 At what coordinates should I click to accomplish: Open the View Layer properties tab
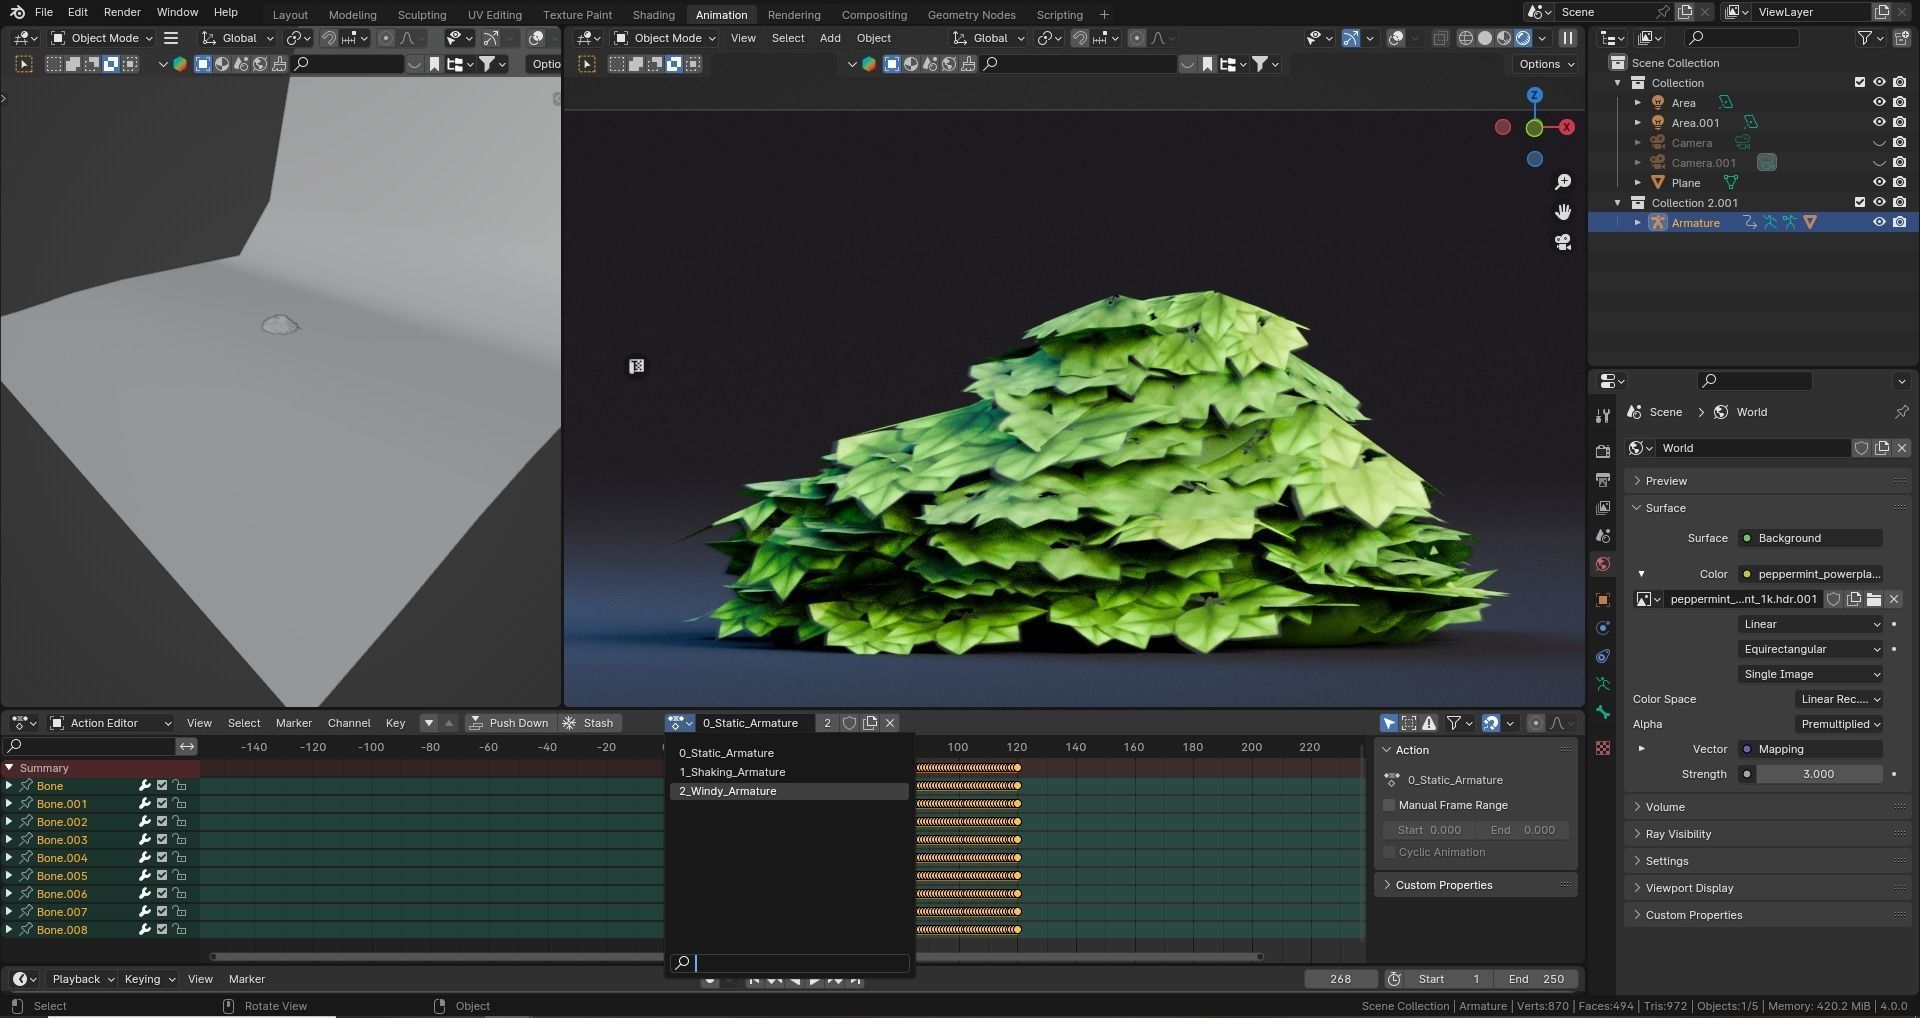[1603, 508]
